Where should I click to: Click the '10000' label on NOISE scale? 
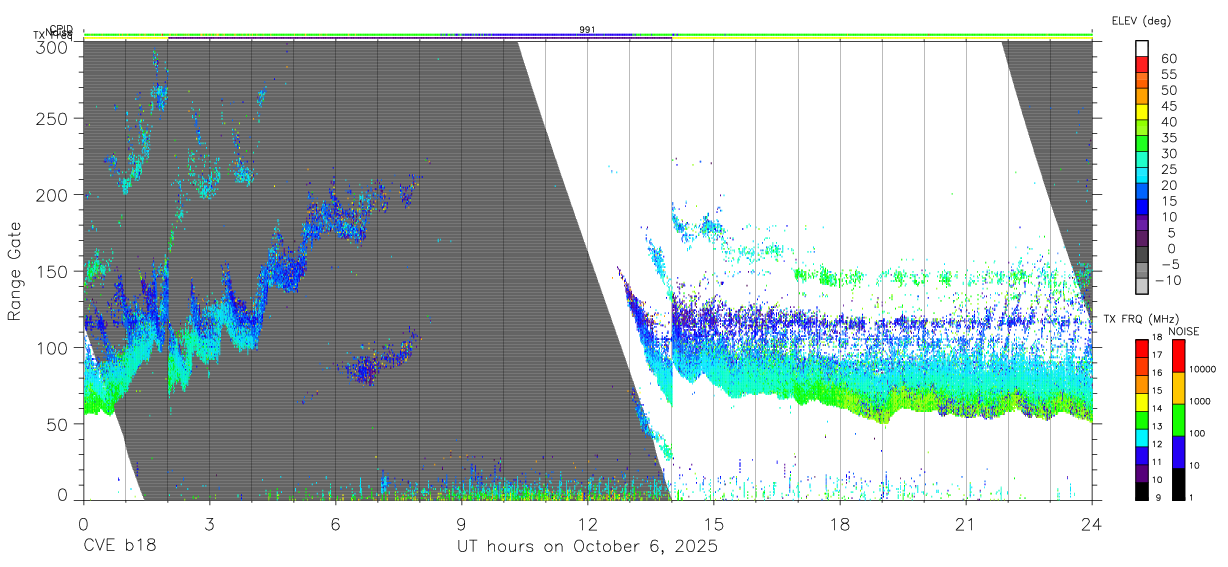point(1205,369)
